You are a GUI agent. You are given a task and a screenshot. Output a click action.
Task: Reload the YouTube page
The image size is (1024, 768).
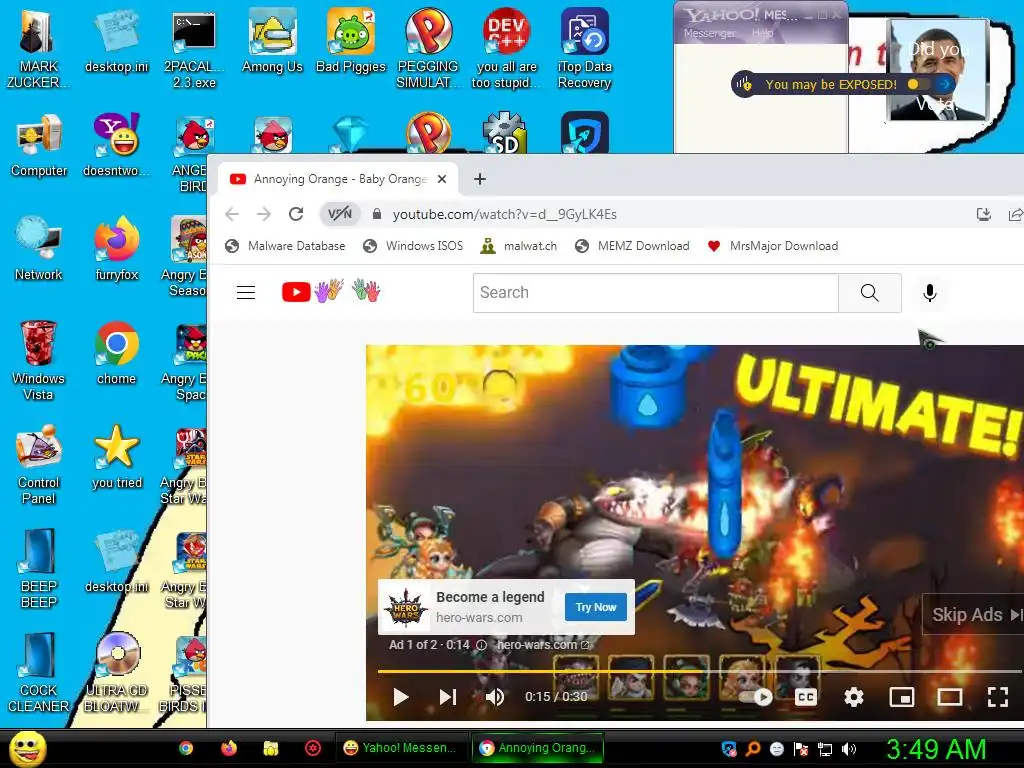click(296, 214)
